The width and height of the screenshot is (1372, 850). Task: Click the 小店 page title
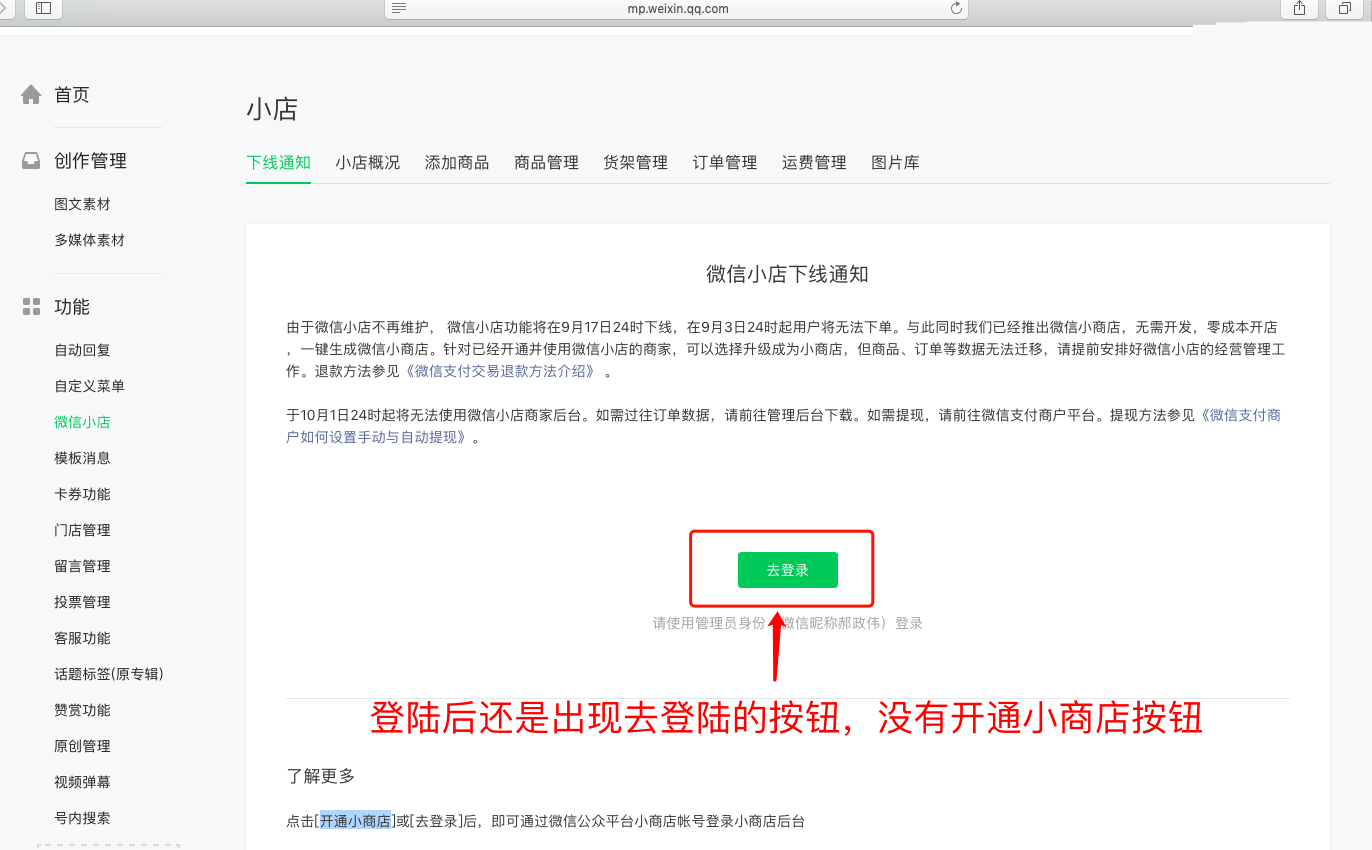(272, 109)
